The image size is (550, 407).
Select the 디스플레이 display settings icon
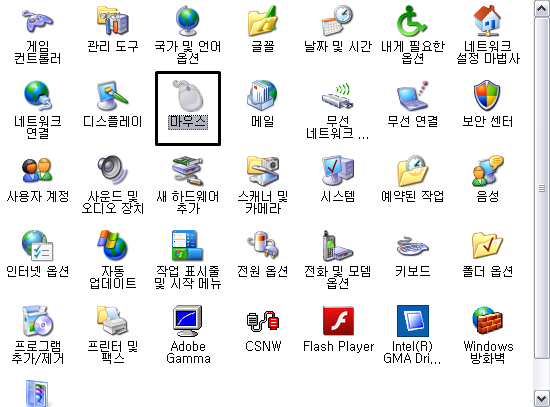click(113, 95)
